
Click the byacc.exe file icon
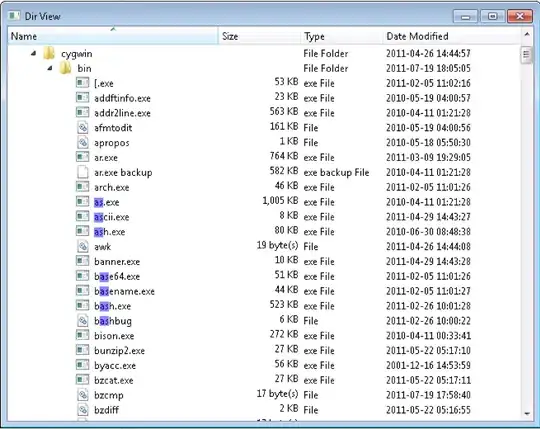83,365
